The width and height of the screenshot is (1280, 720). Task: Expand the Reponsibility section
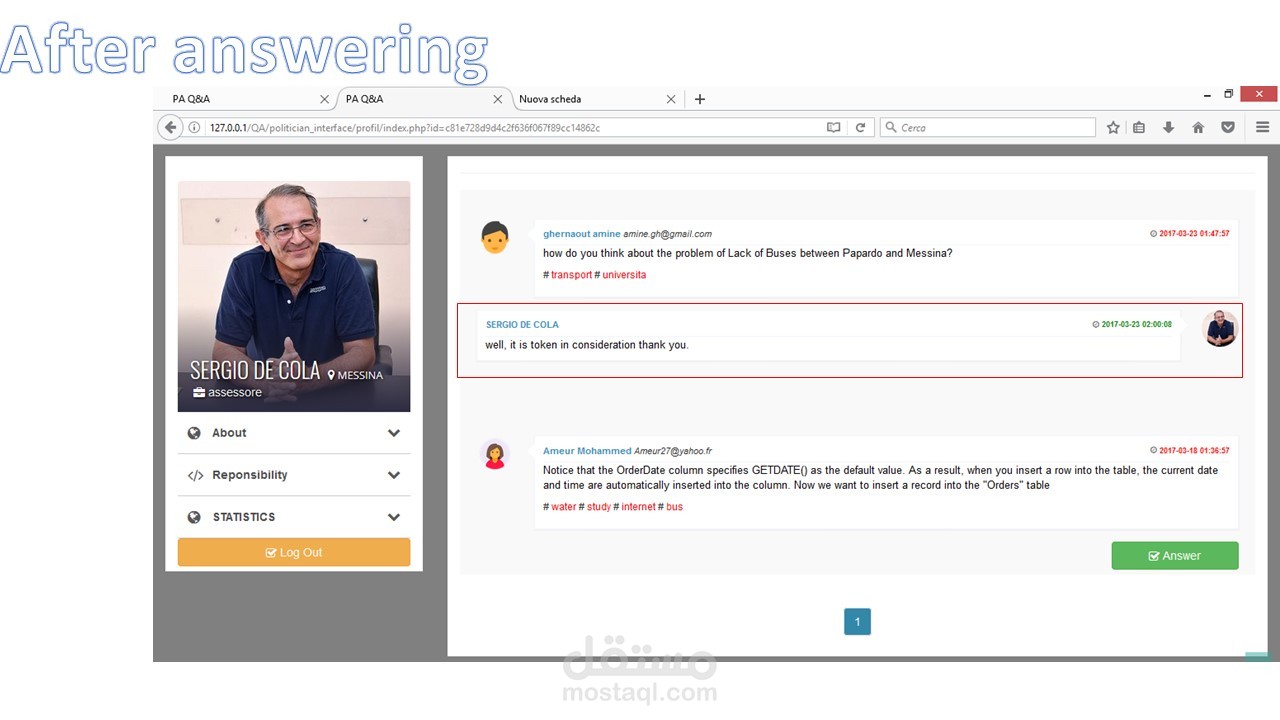pyautogui.click(x=294, y=475)
